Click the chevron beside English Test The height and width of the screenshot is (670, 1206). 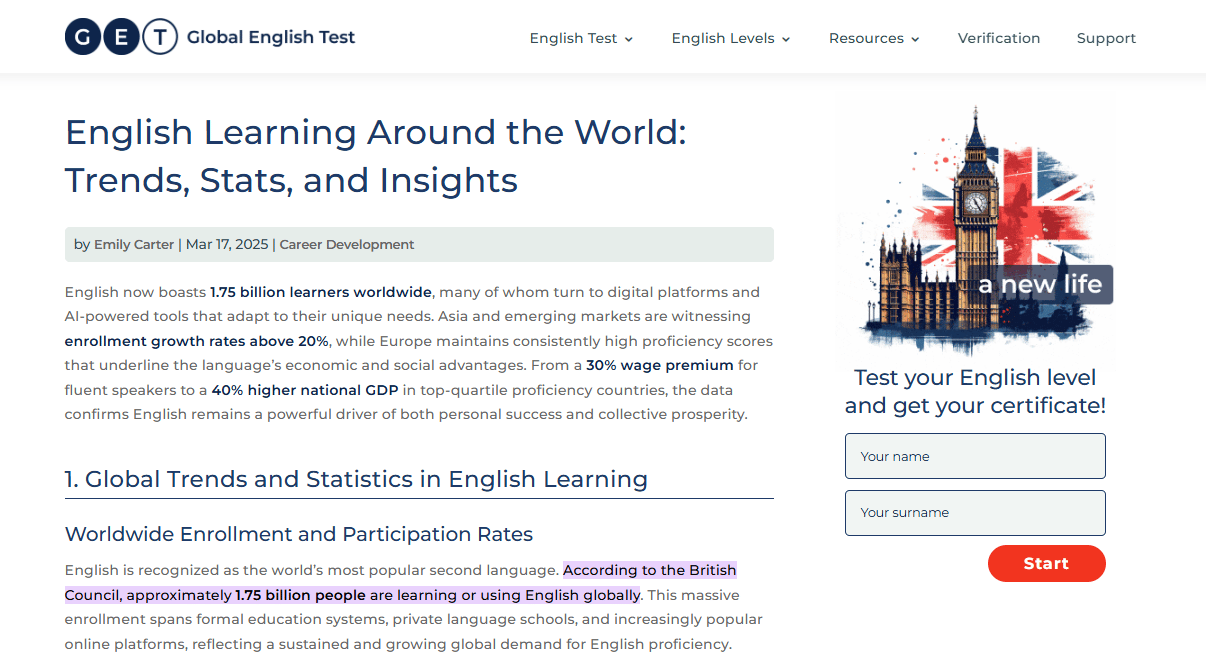click(628, 39)
